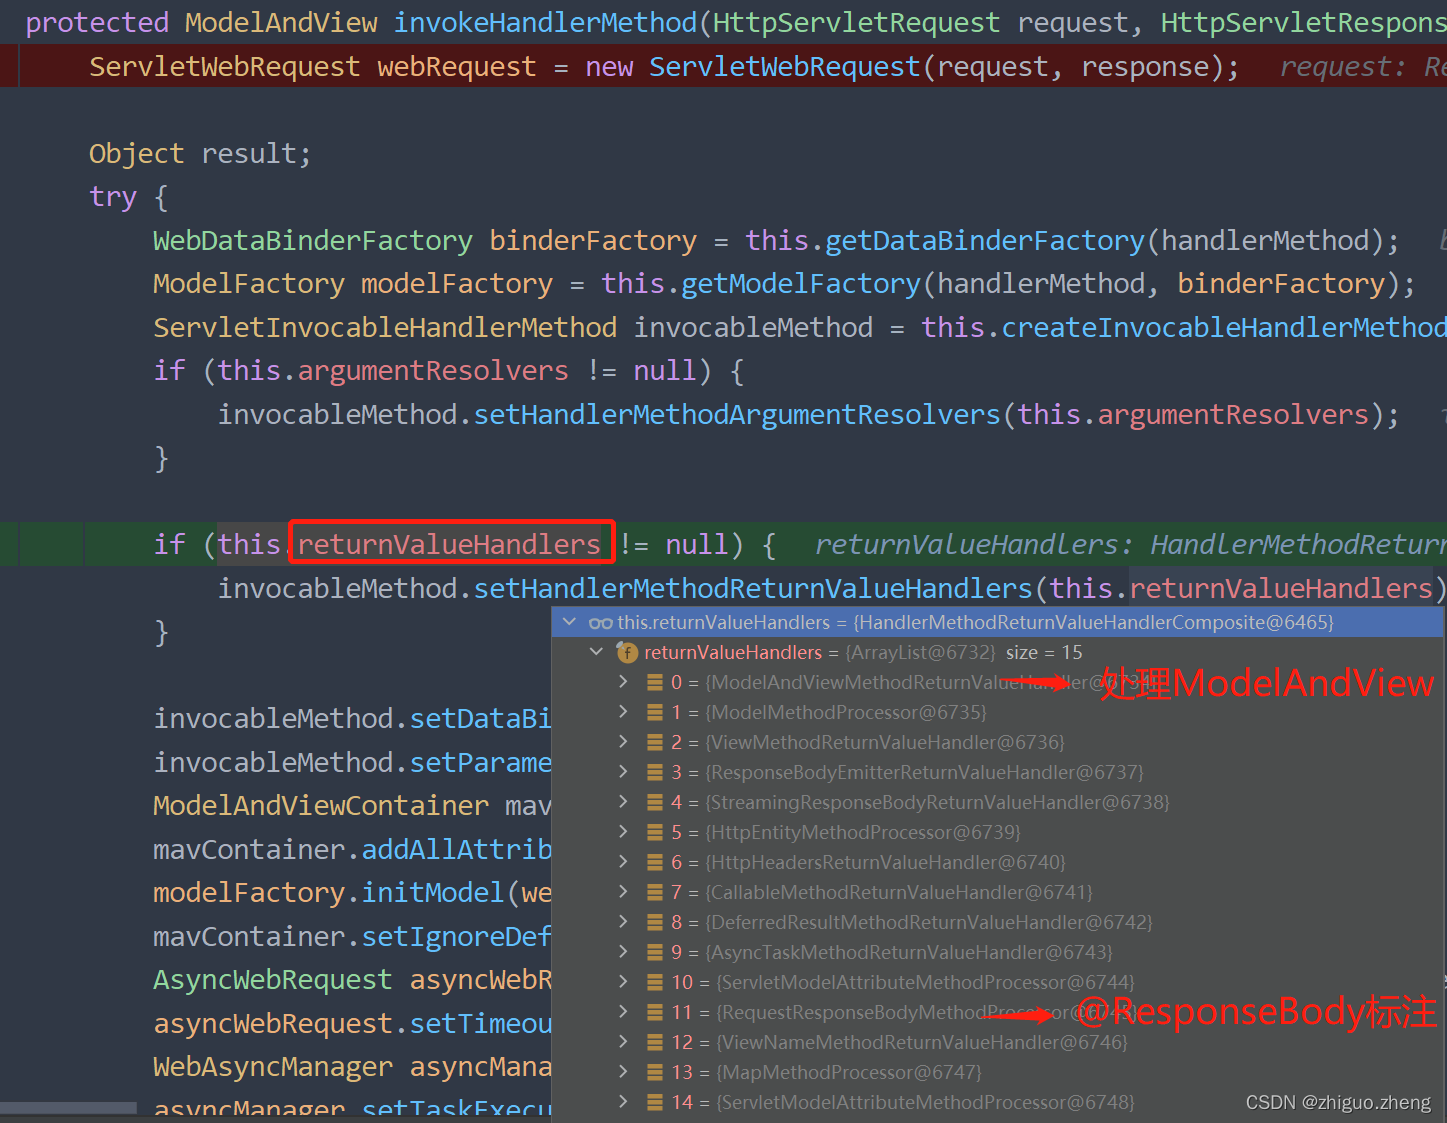This screenshot has width=1447, height=1123.
Task: Click the list icon of element 13
Action: (655, 1072)
